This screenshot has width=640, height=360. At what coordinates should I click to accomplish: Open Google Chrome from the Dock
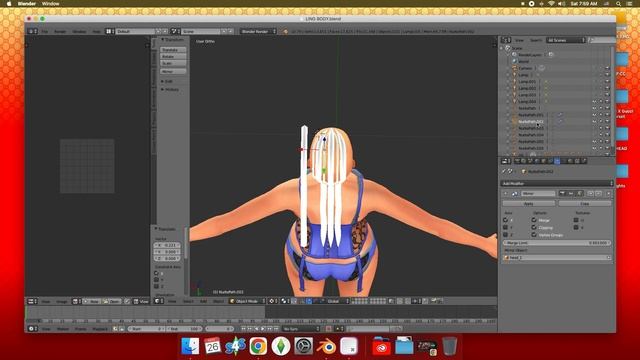(x=258, y=347)
